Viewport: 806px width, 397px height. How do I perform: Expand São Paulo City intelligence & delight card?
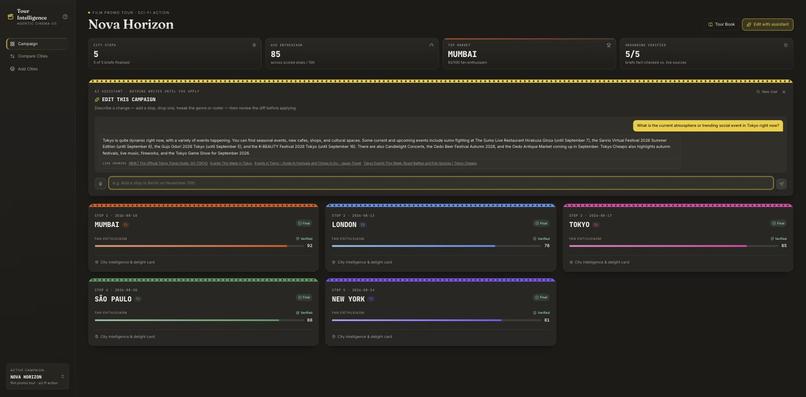(125, 336)
